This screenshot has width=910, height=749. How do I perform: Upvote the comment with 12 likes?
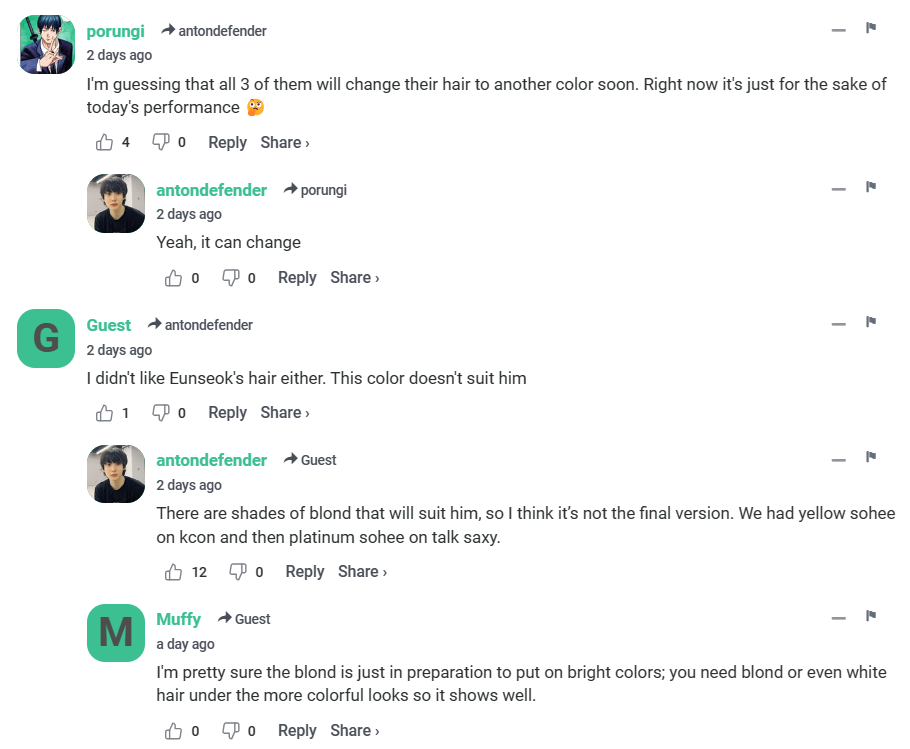pos(175,572)
